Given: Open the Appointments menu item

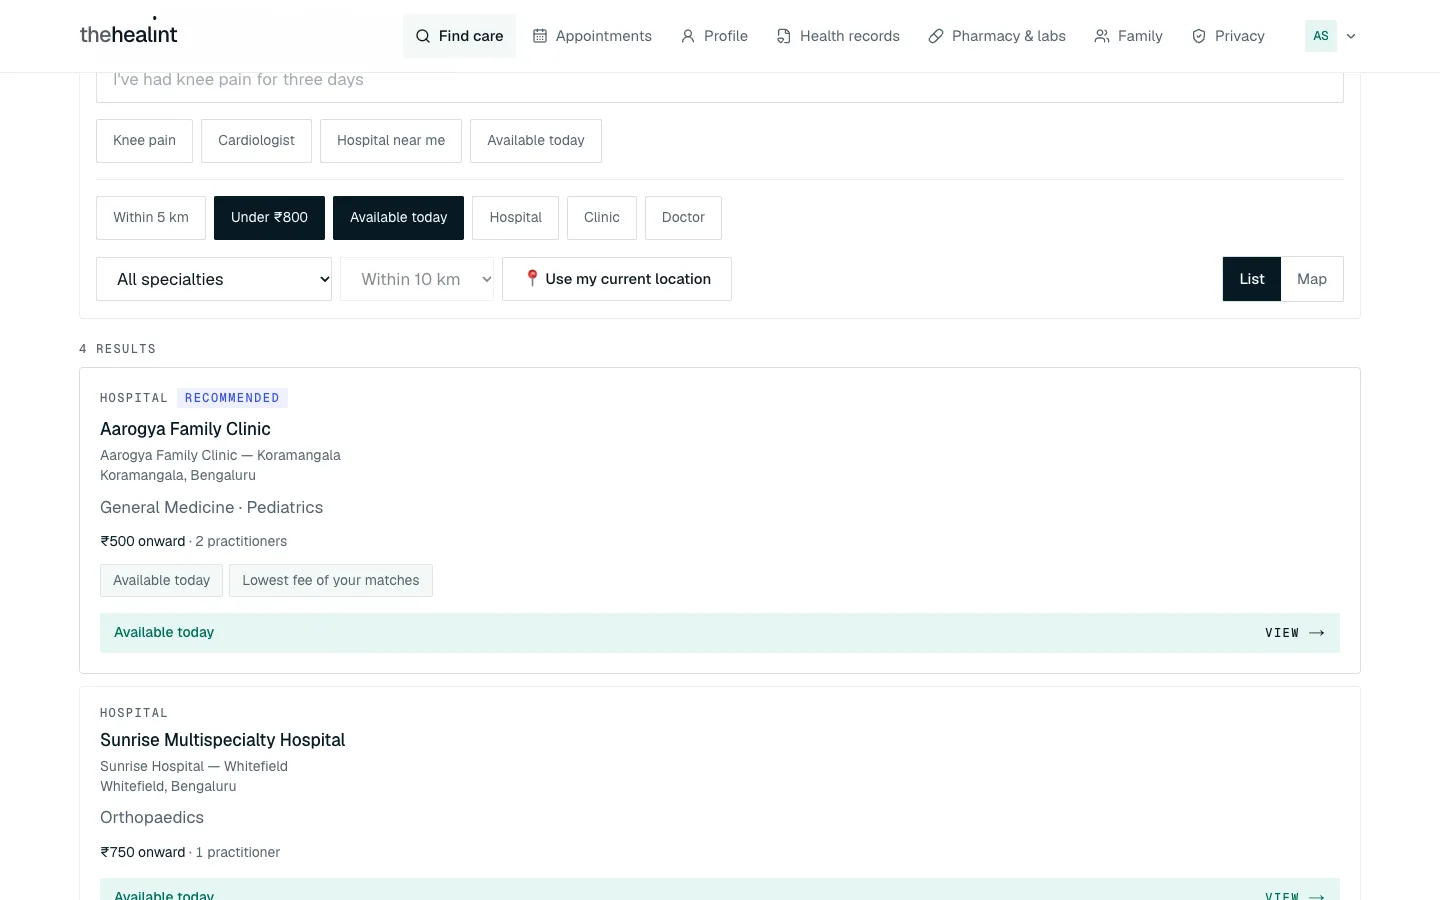Looking at the screenshot, I should coord(592,36).
